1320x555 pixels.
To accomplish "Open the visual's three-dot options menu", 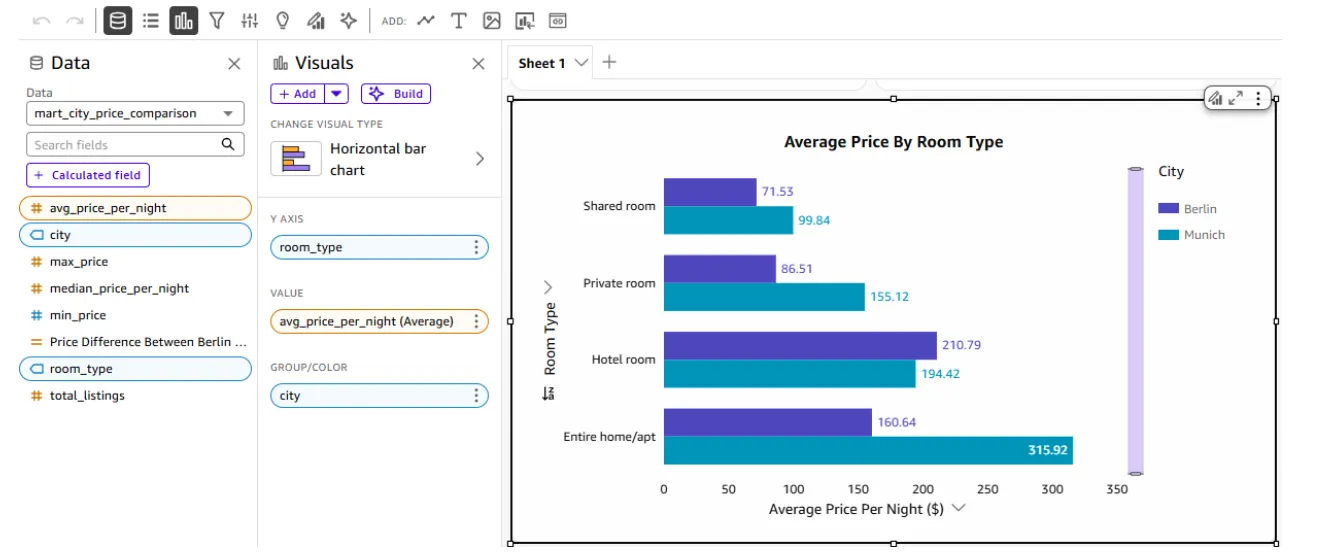I will point(1258,98).
